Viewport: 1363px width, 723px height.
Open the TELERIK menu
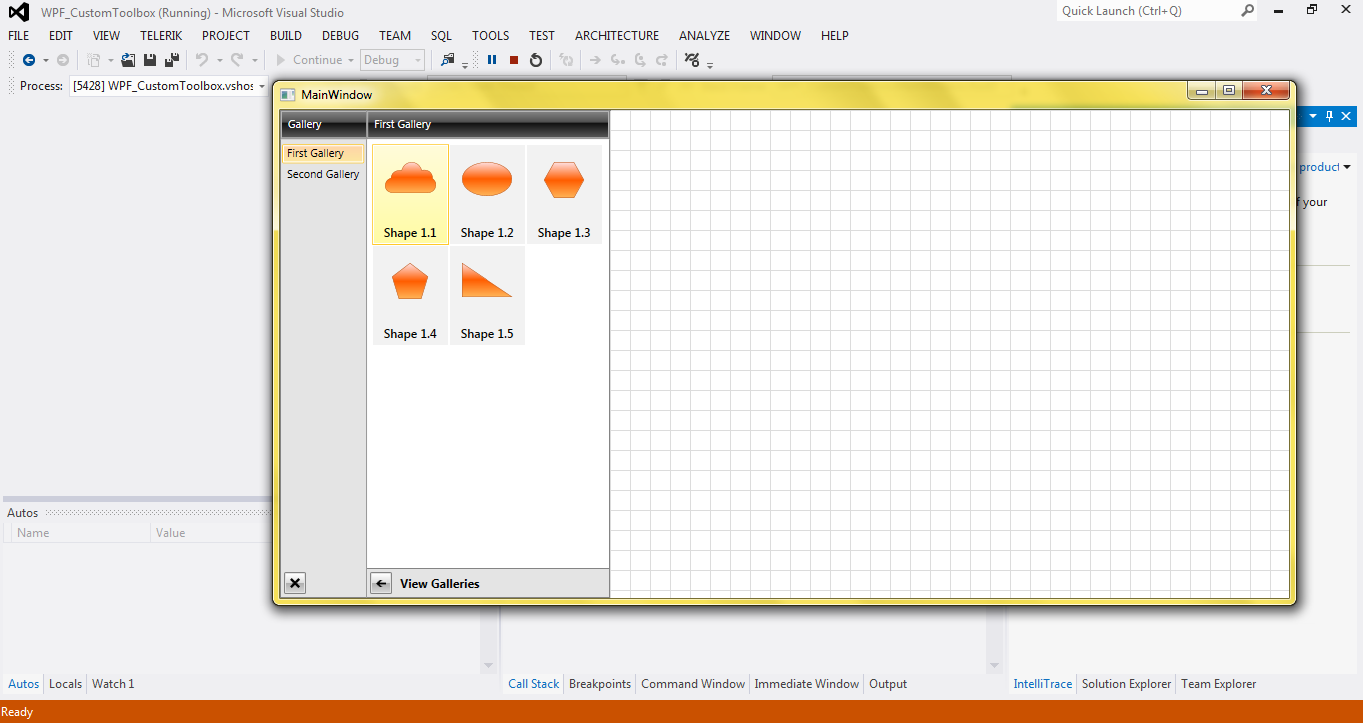pos(161,35)
